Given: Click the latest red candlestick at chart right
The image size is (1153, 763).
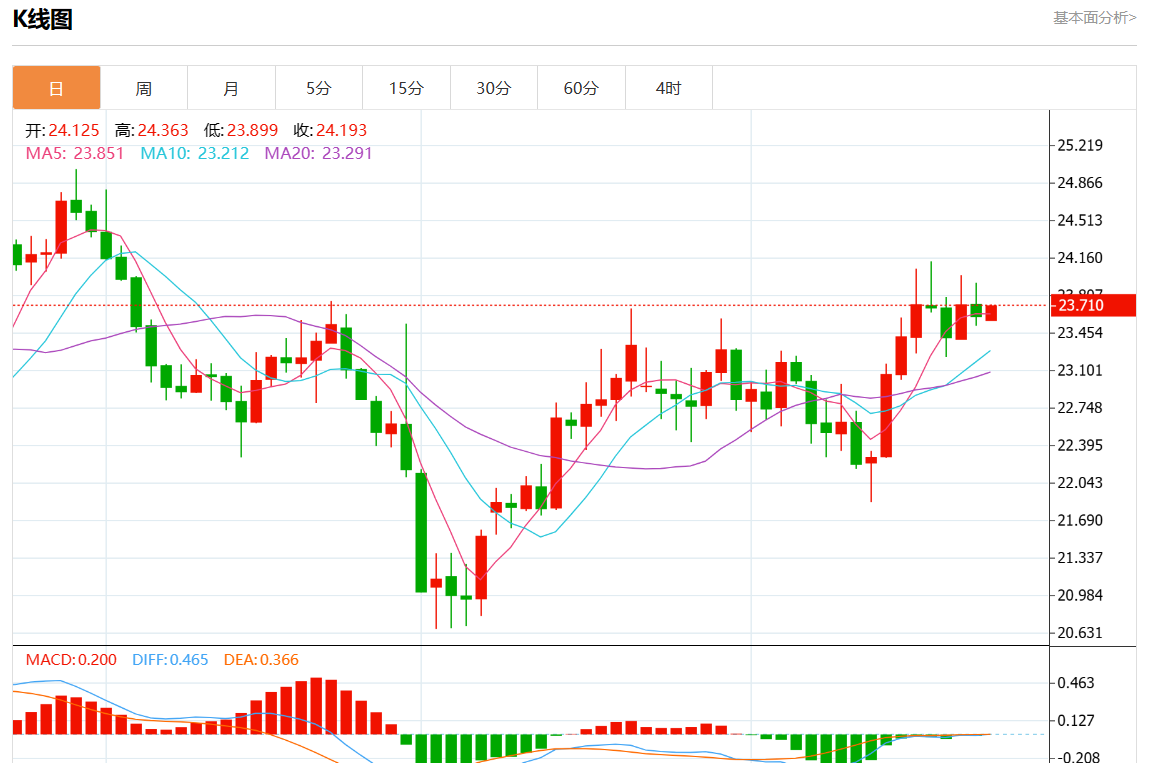Looking at the screenshot, I should (991, 313).
